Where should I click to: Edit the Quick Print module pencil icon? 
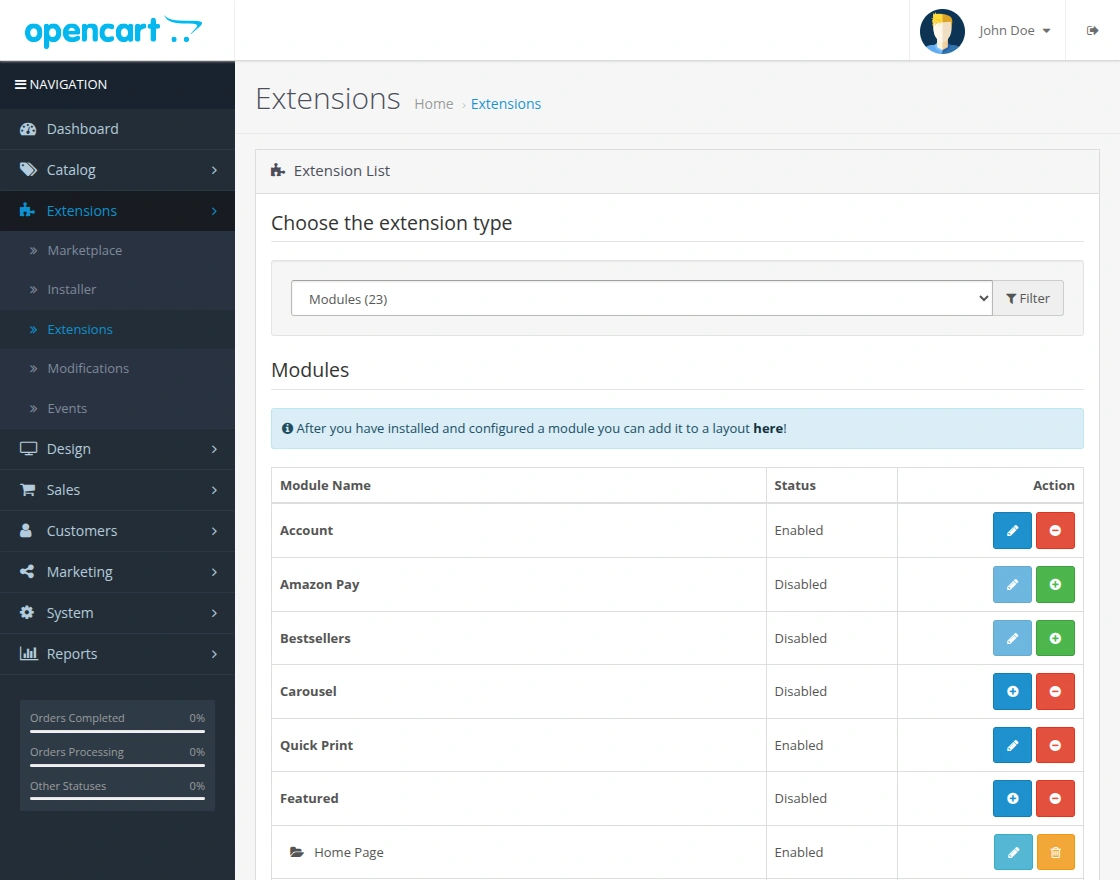[1012, 745]
